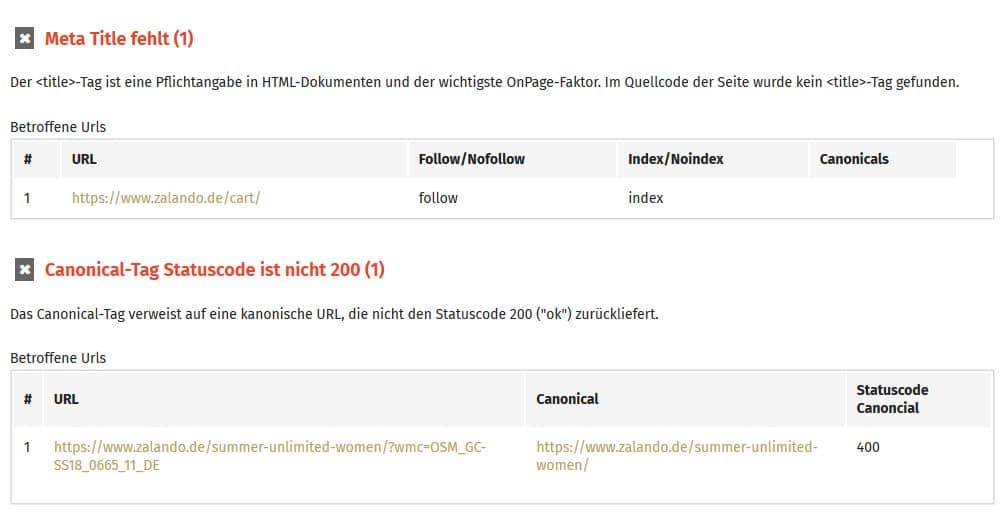Viewport: 1000px width, 521px height.
Task: Select the index value cell
Action: [645, 198]
